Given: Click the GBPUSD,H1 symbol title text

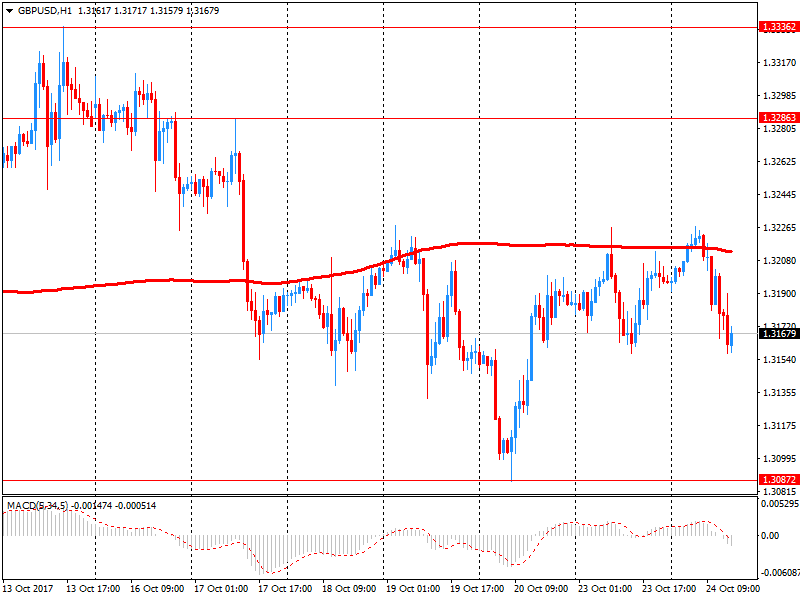Looking at the screenshot, I should click(x=45, y=11).
